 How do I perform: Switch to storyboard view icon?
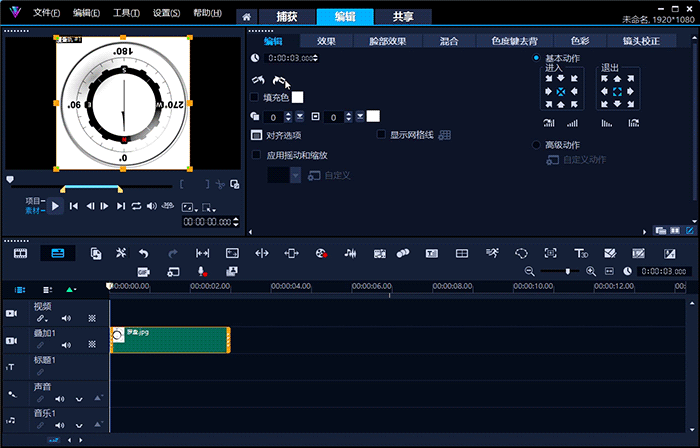(21, 253)
